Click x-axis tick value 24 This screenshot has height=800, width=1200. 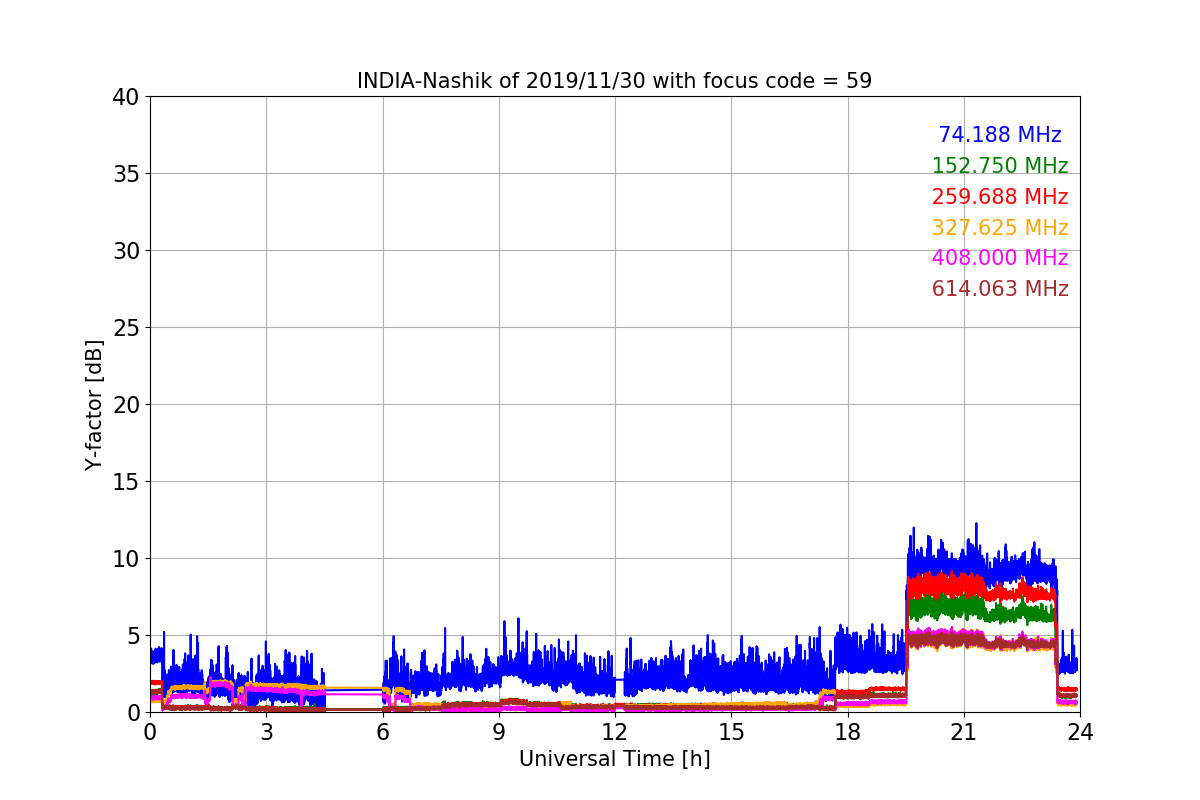(x=1080, y=731)
